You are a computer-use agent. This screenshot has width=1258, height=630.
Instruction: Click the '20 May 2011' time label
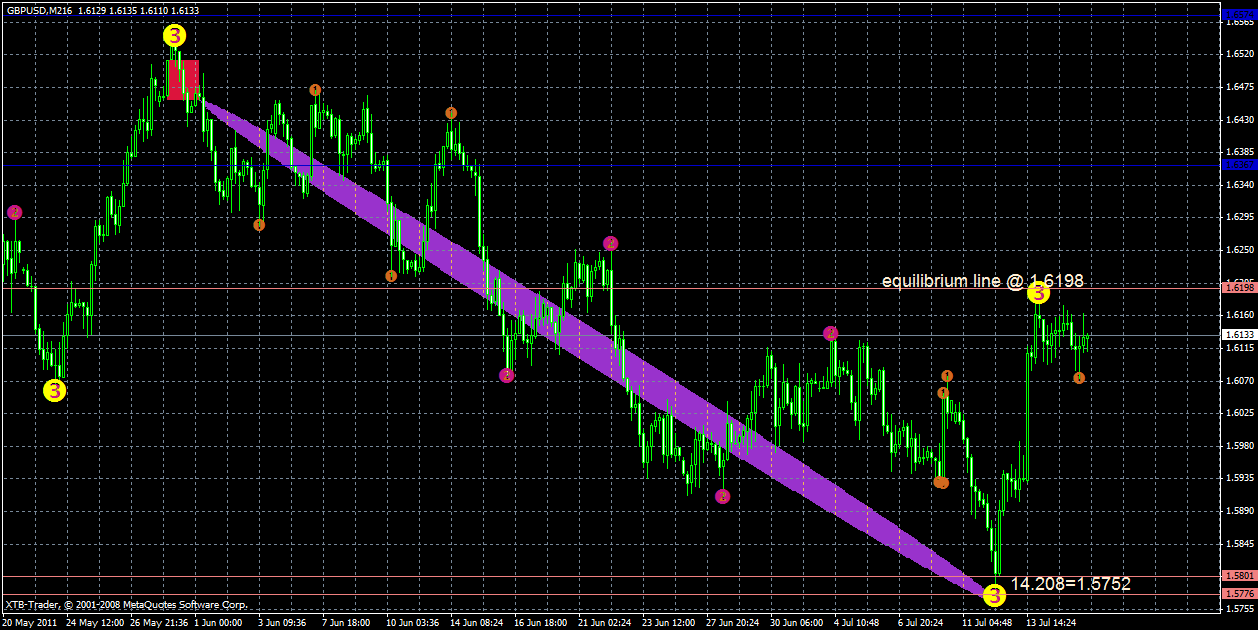(29, 622)
